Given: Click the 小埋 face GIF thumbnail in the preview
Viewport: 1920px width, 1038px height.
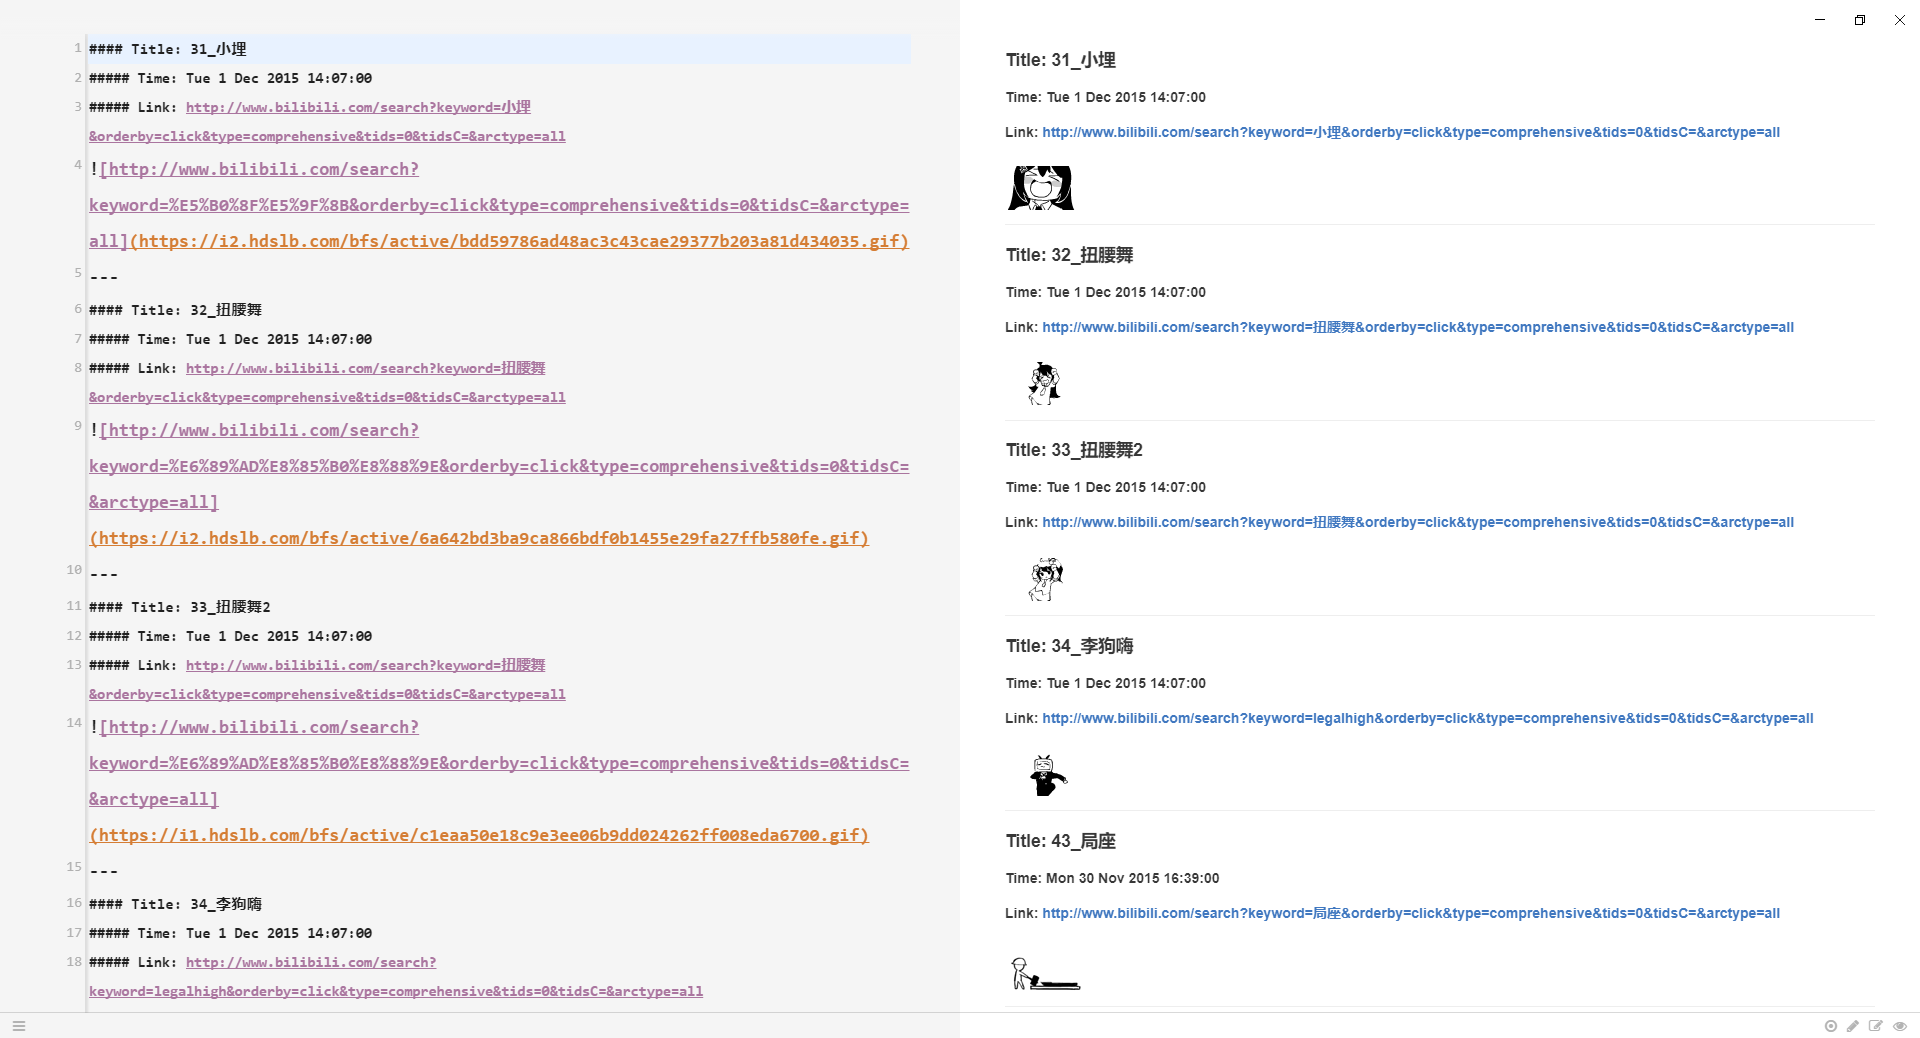Looking at the screenshot, I should click(x=1041, y=188).
